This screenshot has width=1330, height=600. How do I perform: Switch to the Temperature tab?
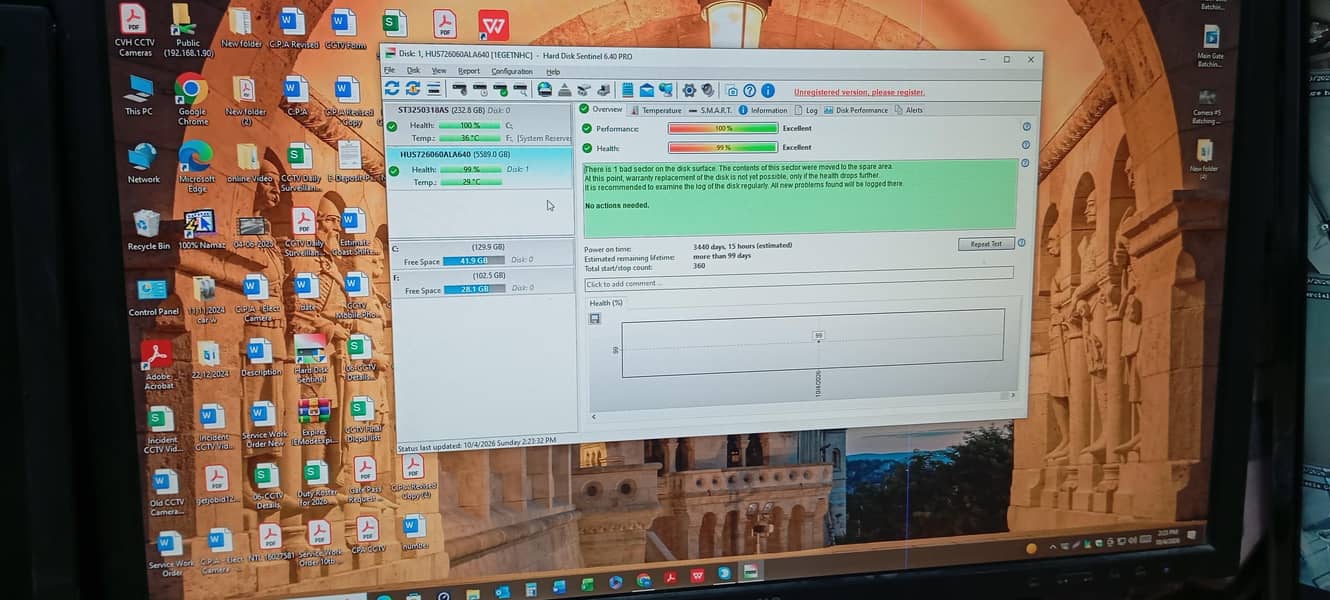pos(656,110)
